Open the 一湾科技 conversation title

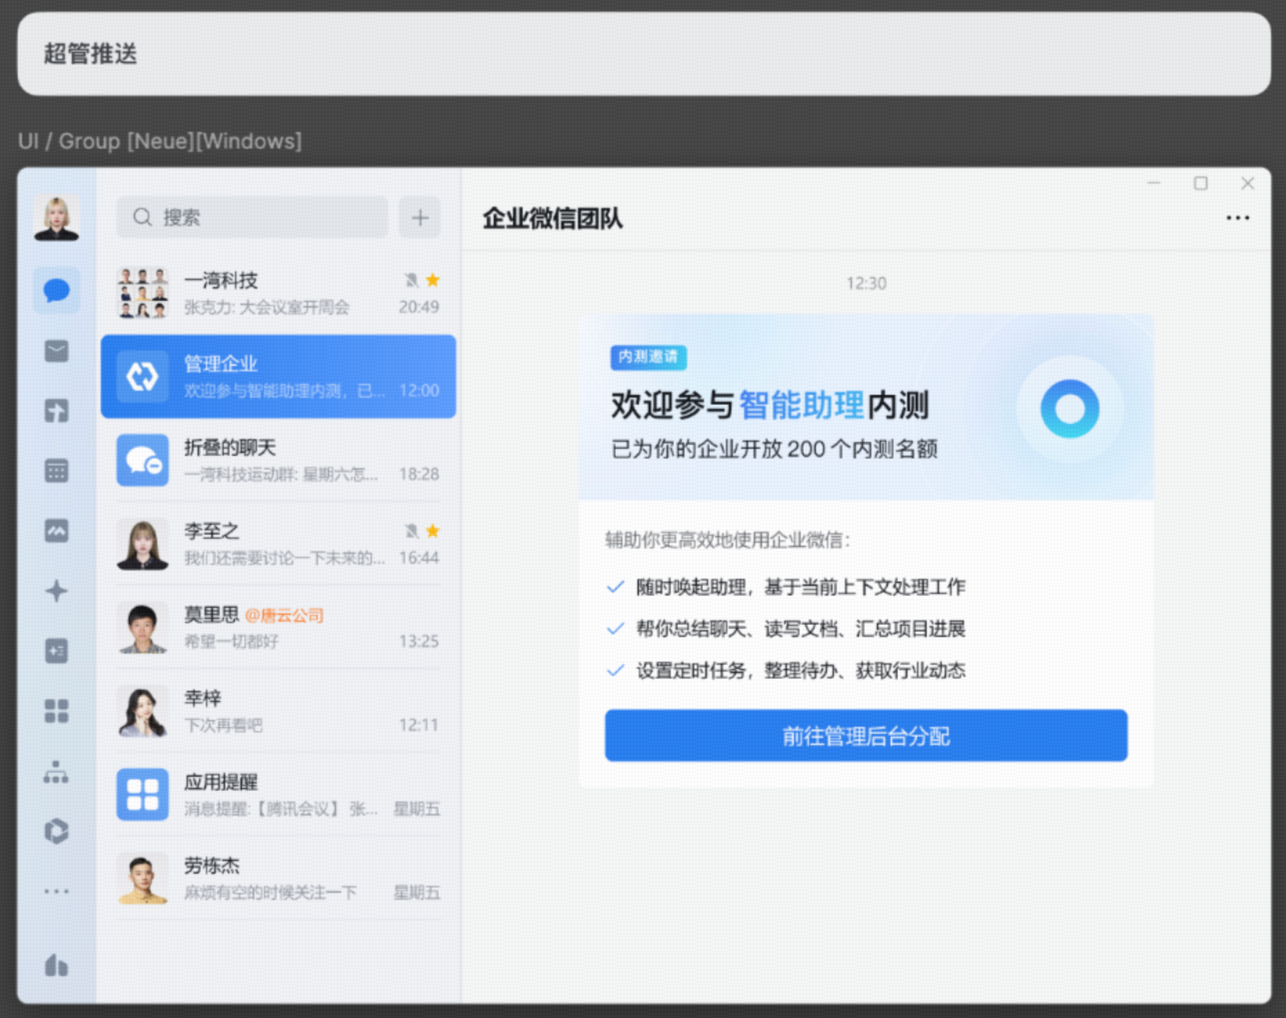point(221,280)
